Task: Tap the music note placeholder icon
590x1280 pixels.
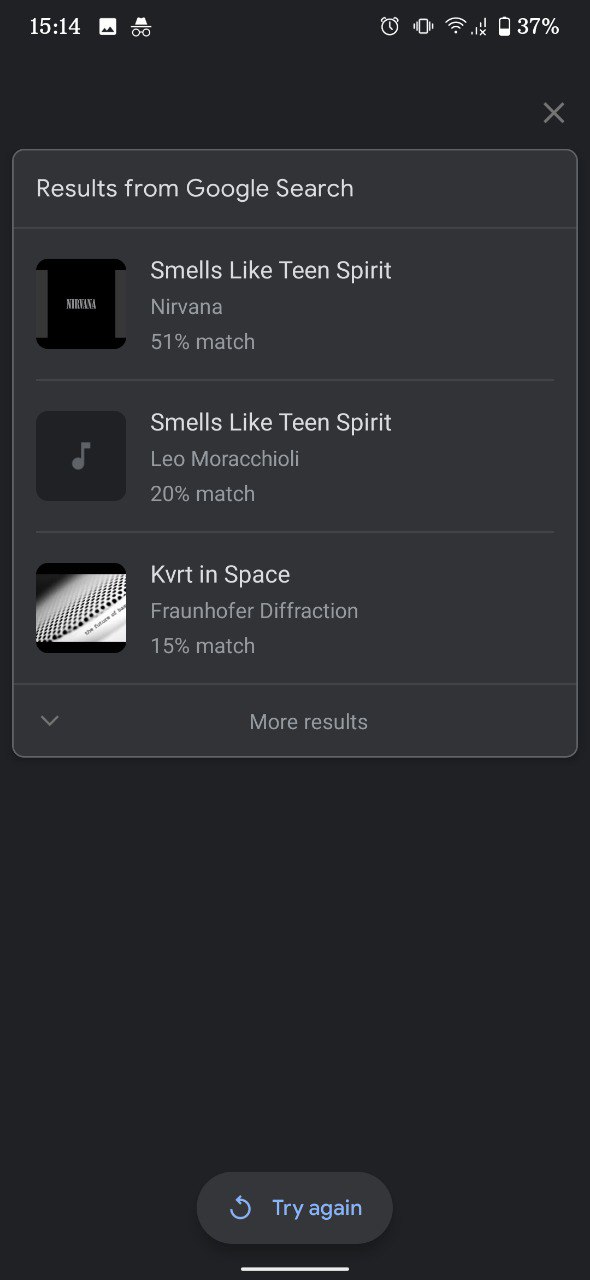Action: (x=81, y=456)
